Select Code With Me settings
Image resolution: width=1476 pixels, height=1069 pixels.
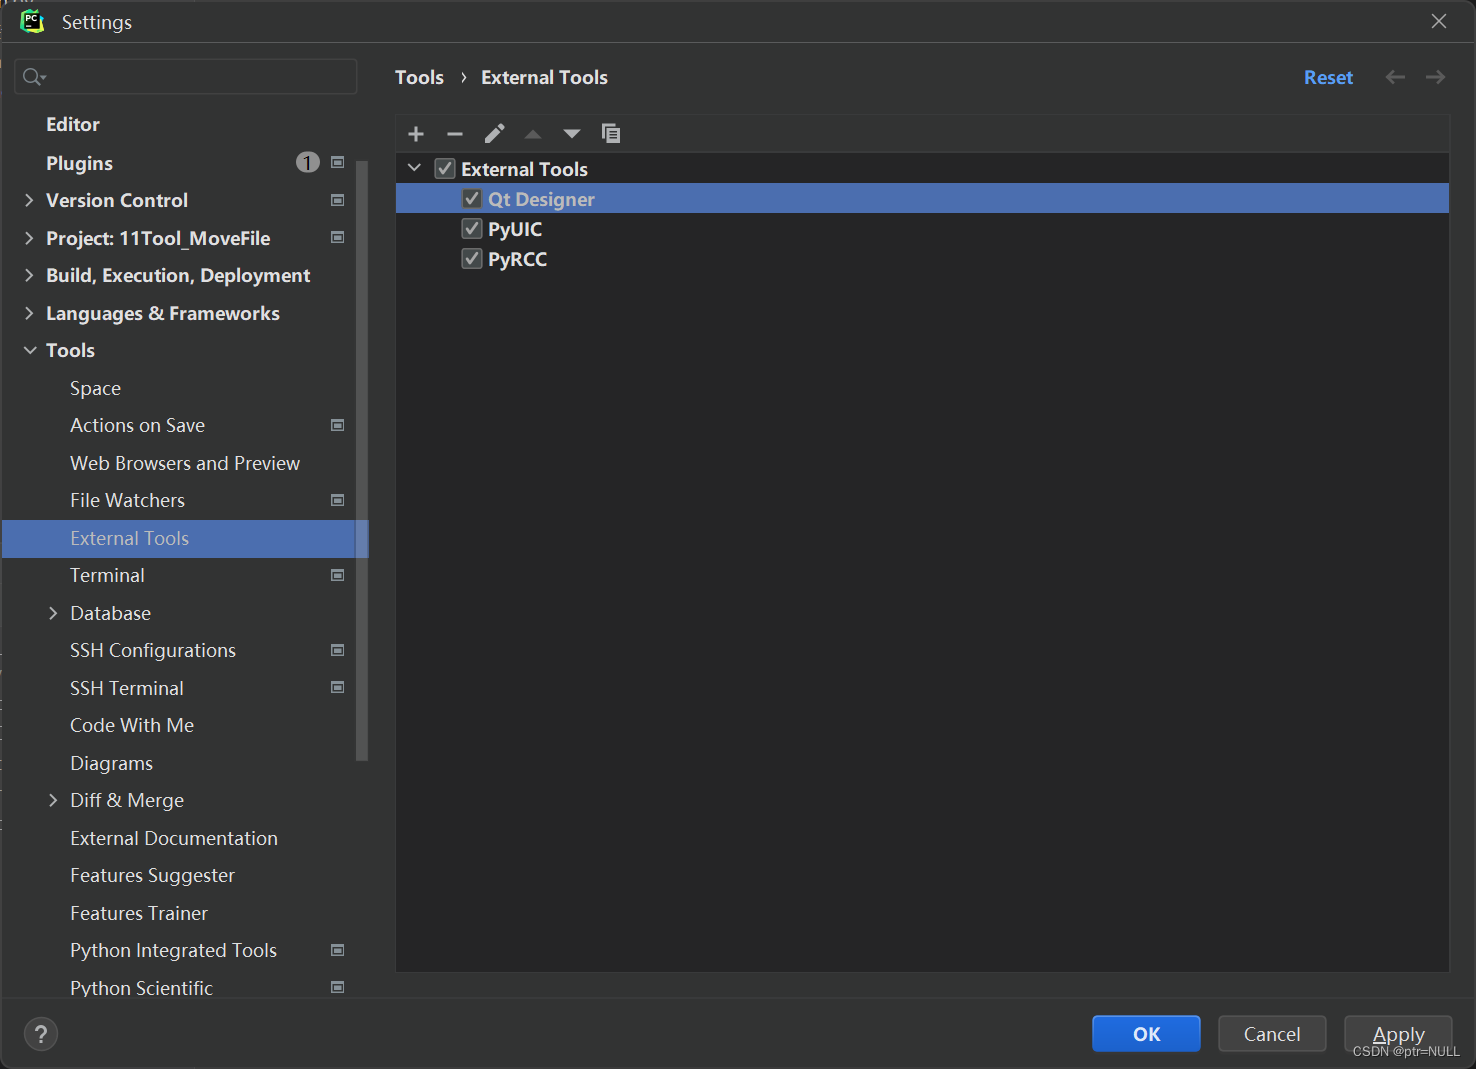click(132, 725)
